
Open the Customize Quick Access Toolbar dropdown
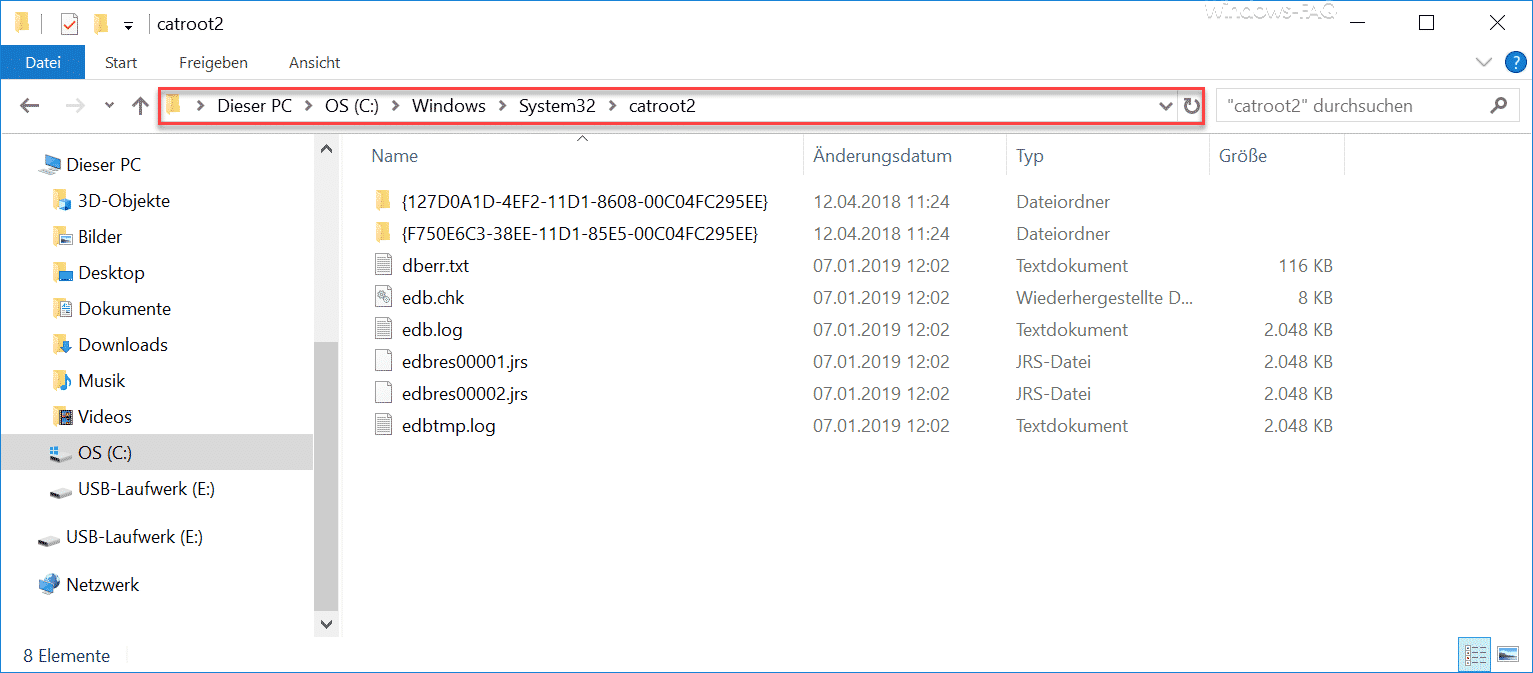(128, 24)
